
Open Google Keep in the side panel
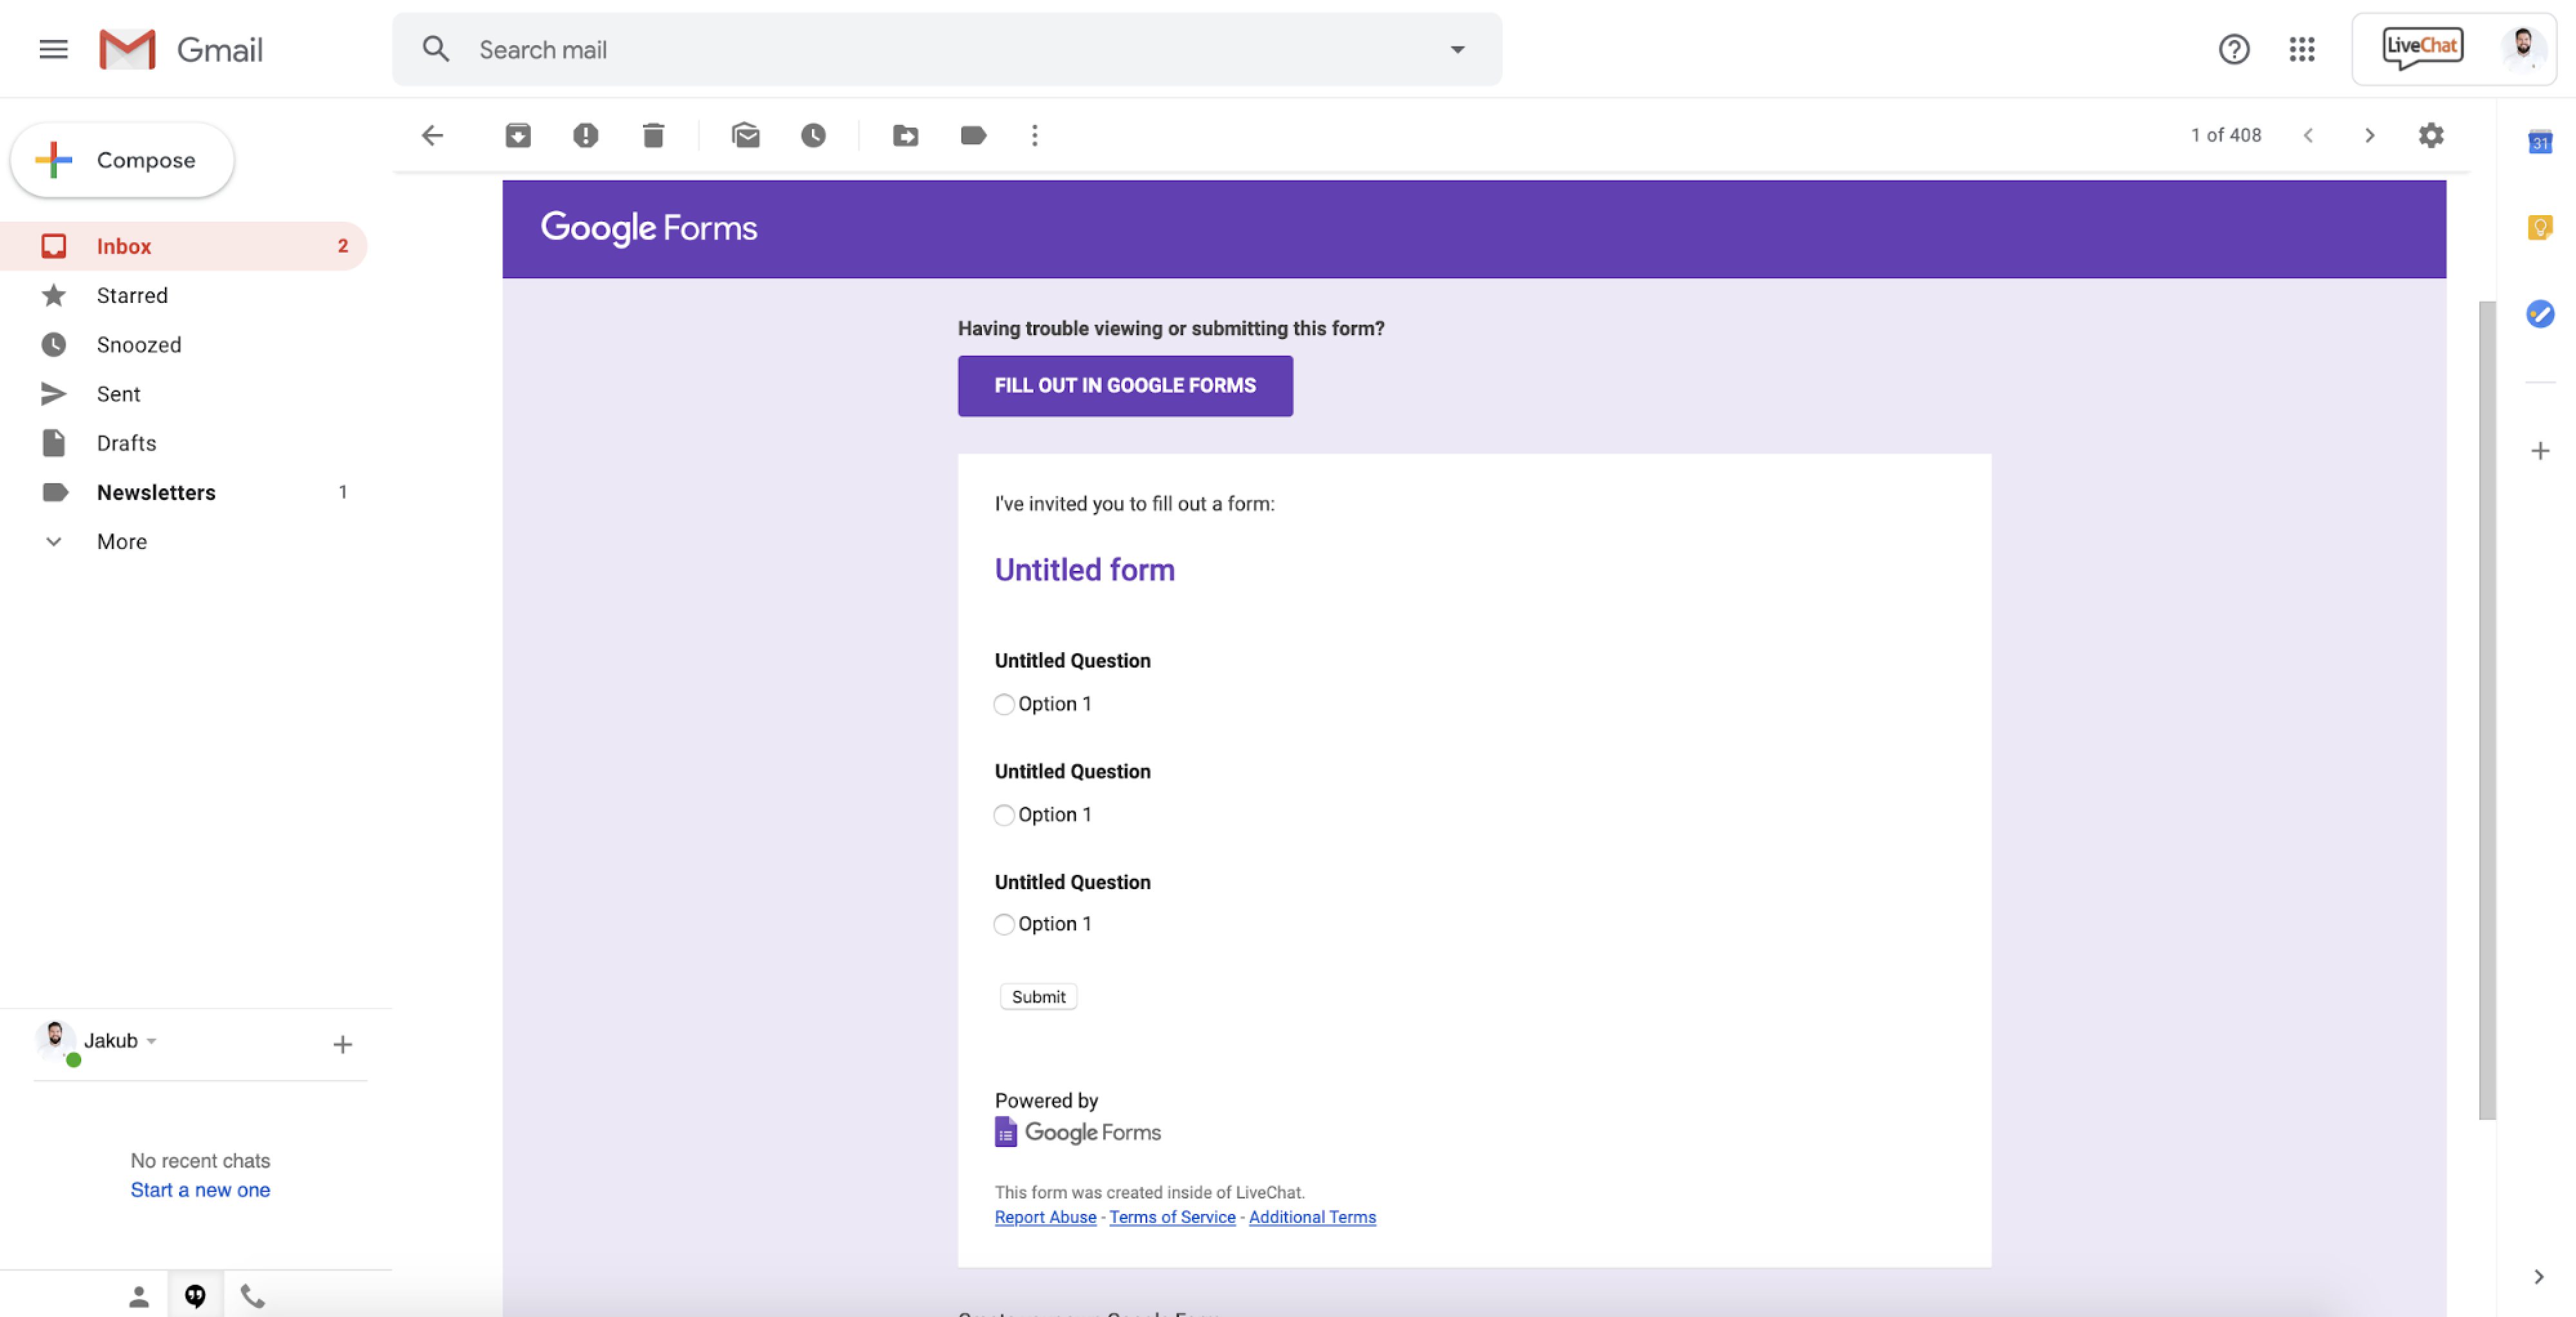coord(2541,227)
